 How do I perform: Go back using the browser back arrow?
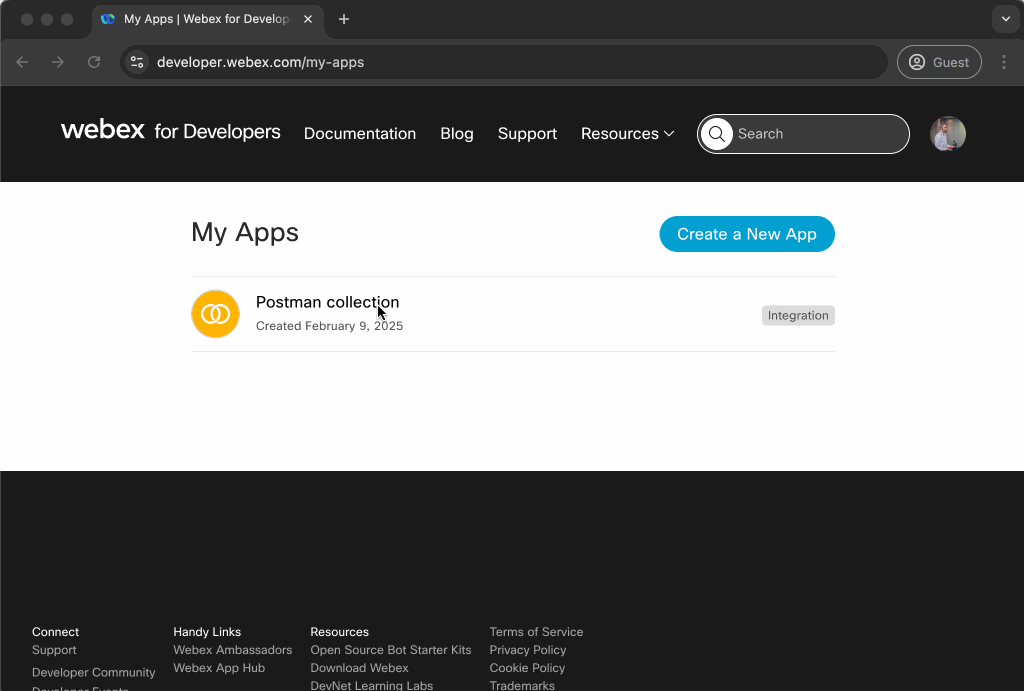[x=22, y=62]
